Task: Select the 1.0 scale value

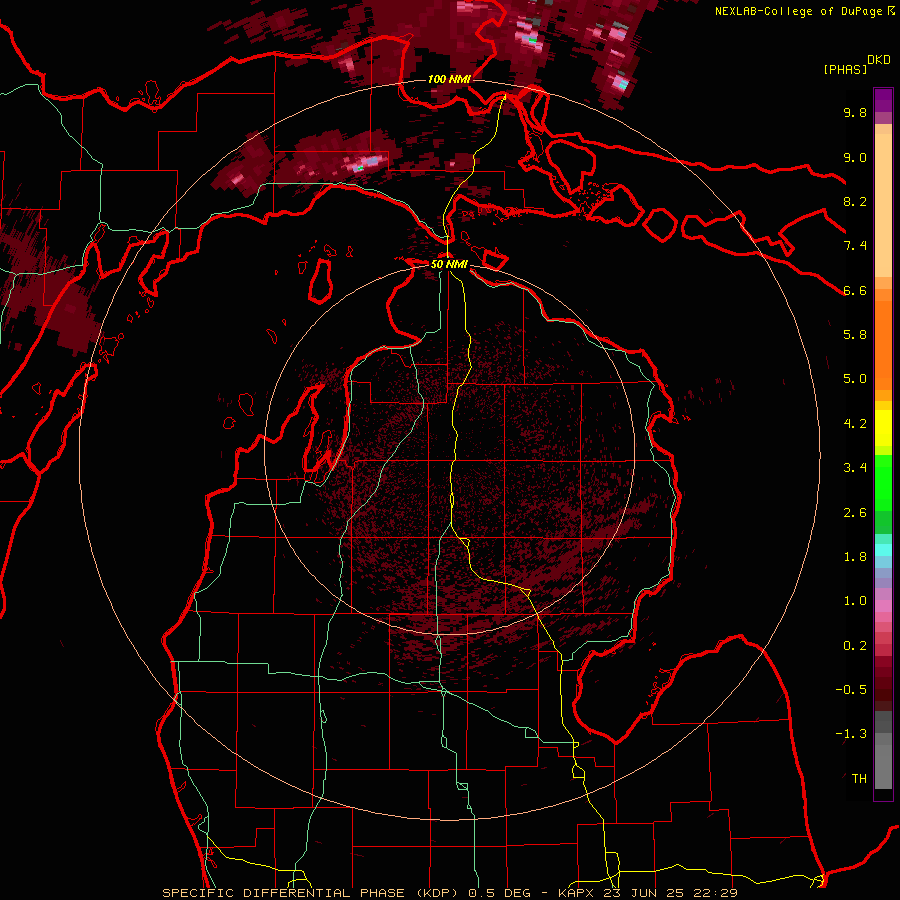Action: (855, 601)
